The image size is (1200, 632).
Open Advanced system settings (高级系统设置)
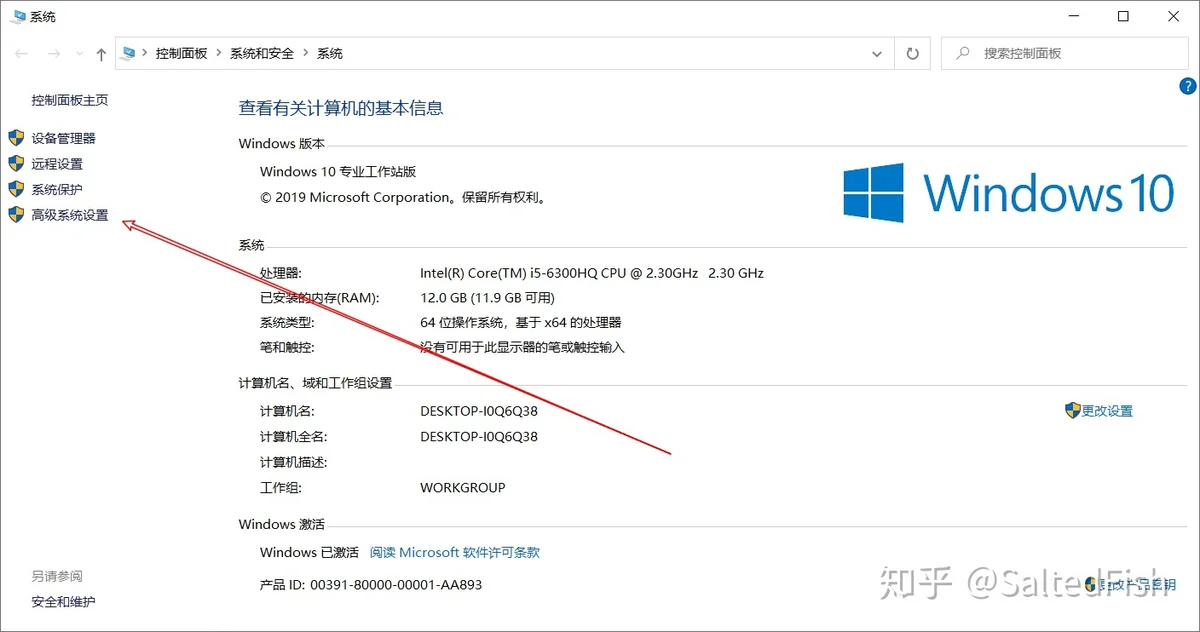tap(70, 215)
